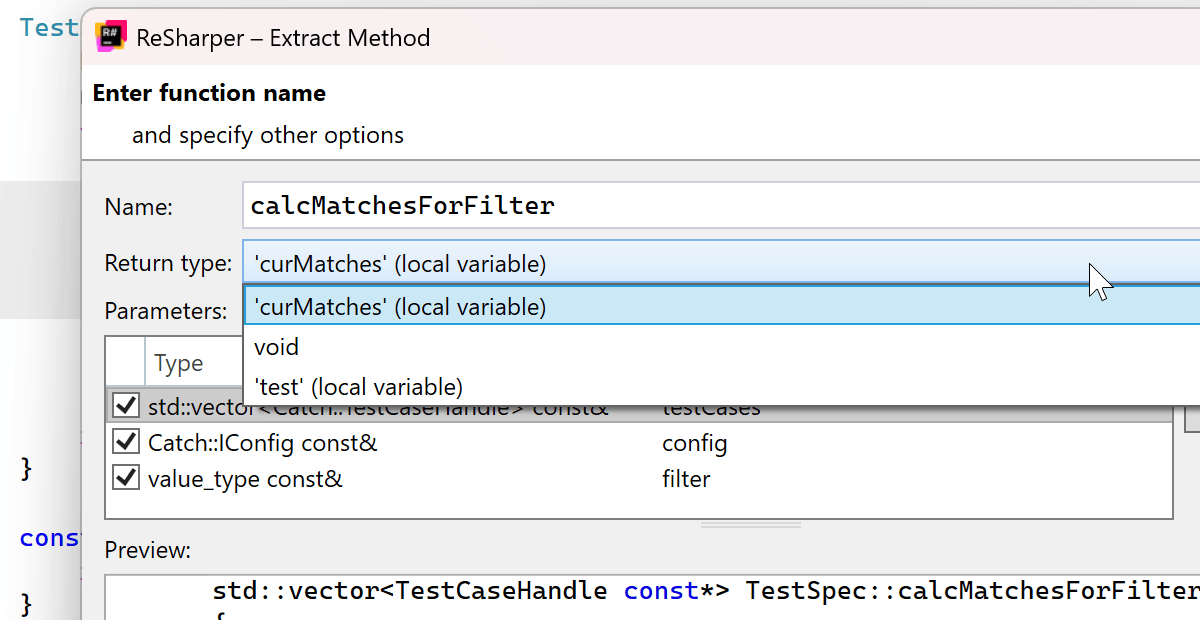
Task: Click the config parameter name cell
Action: 694,442
